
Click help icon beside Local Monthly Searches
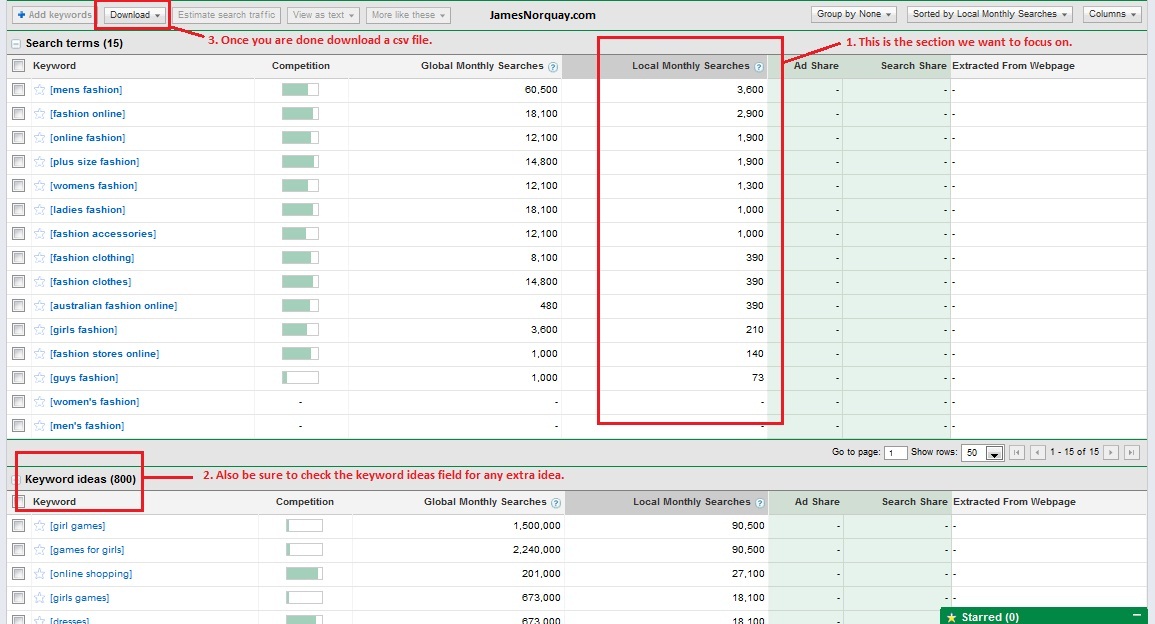click(759, 67)
